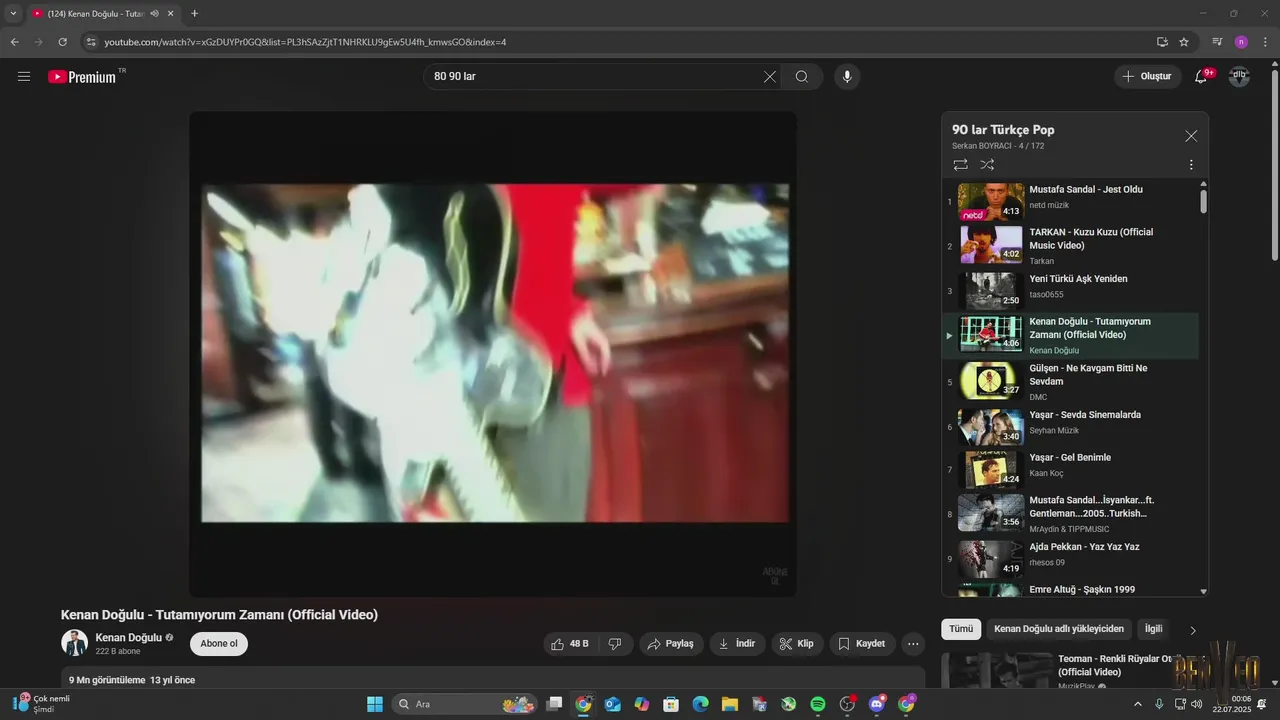Viewport: 1280px width, 720px height.
Task: Open the 90 lar Türkçe Pop playlist title
Action: [x=1003, y=130]
